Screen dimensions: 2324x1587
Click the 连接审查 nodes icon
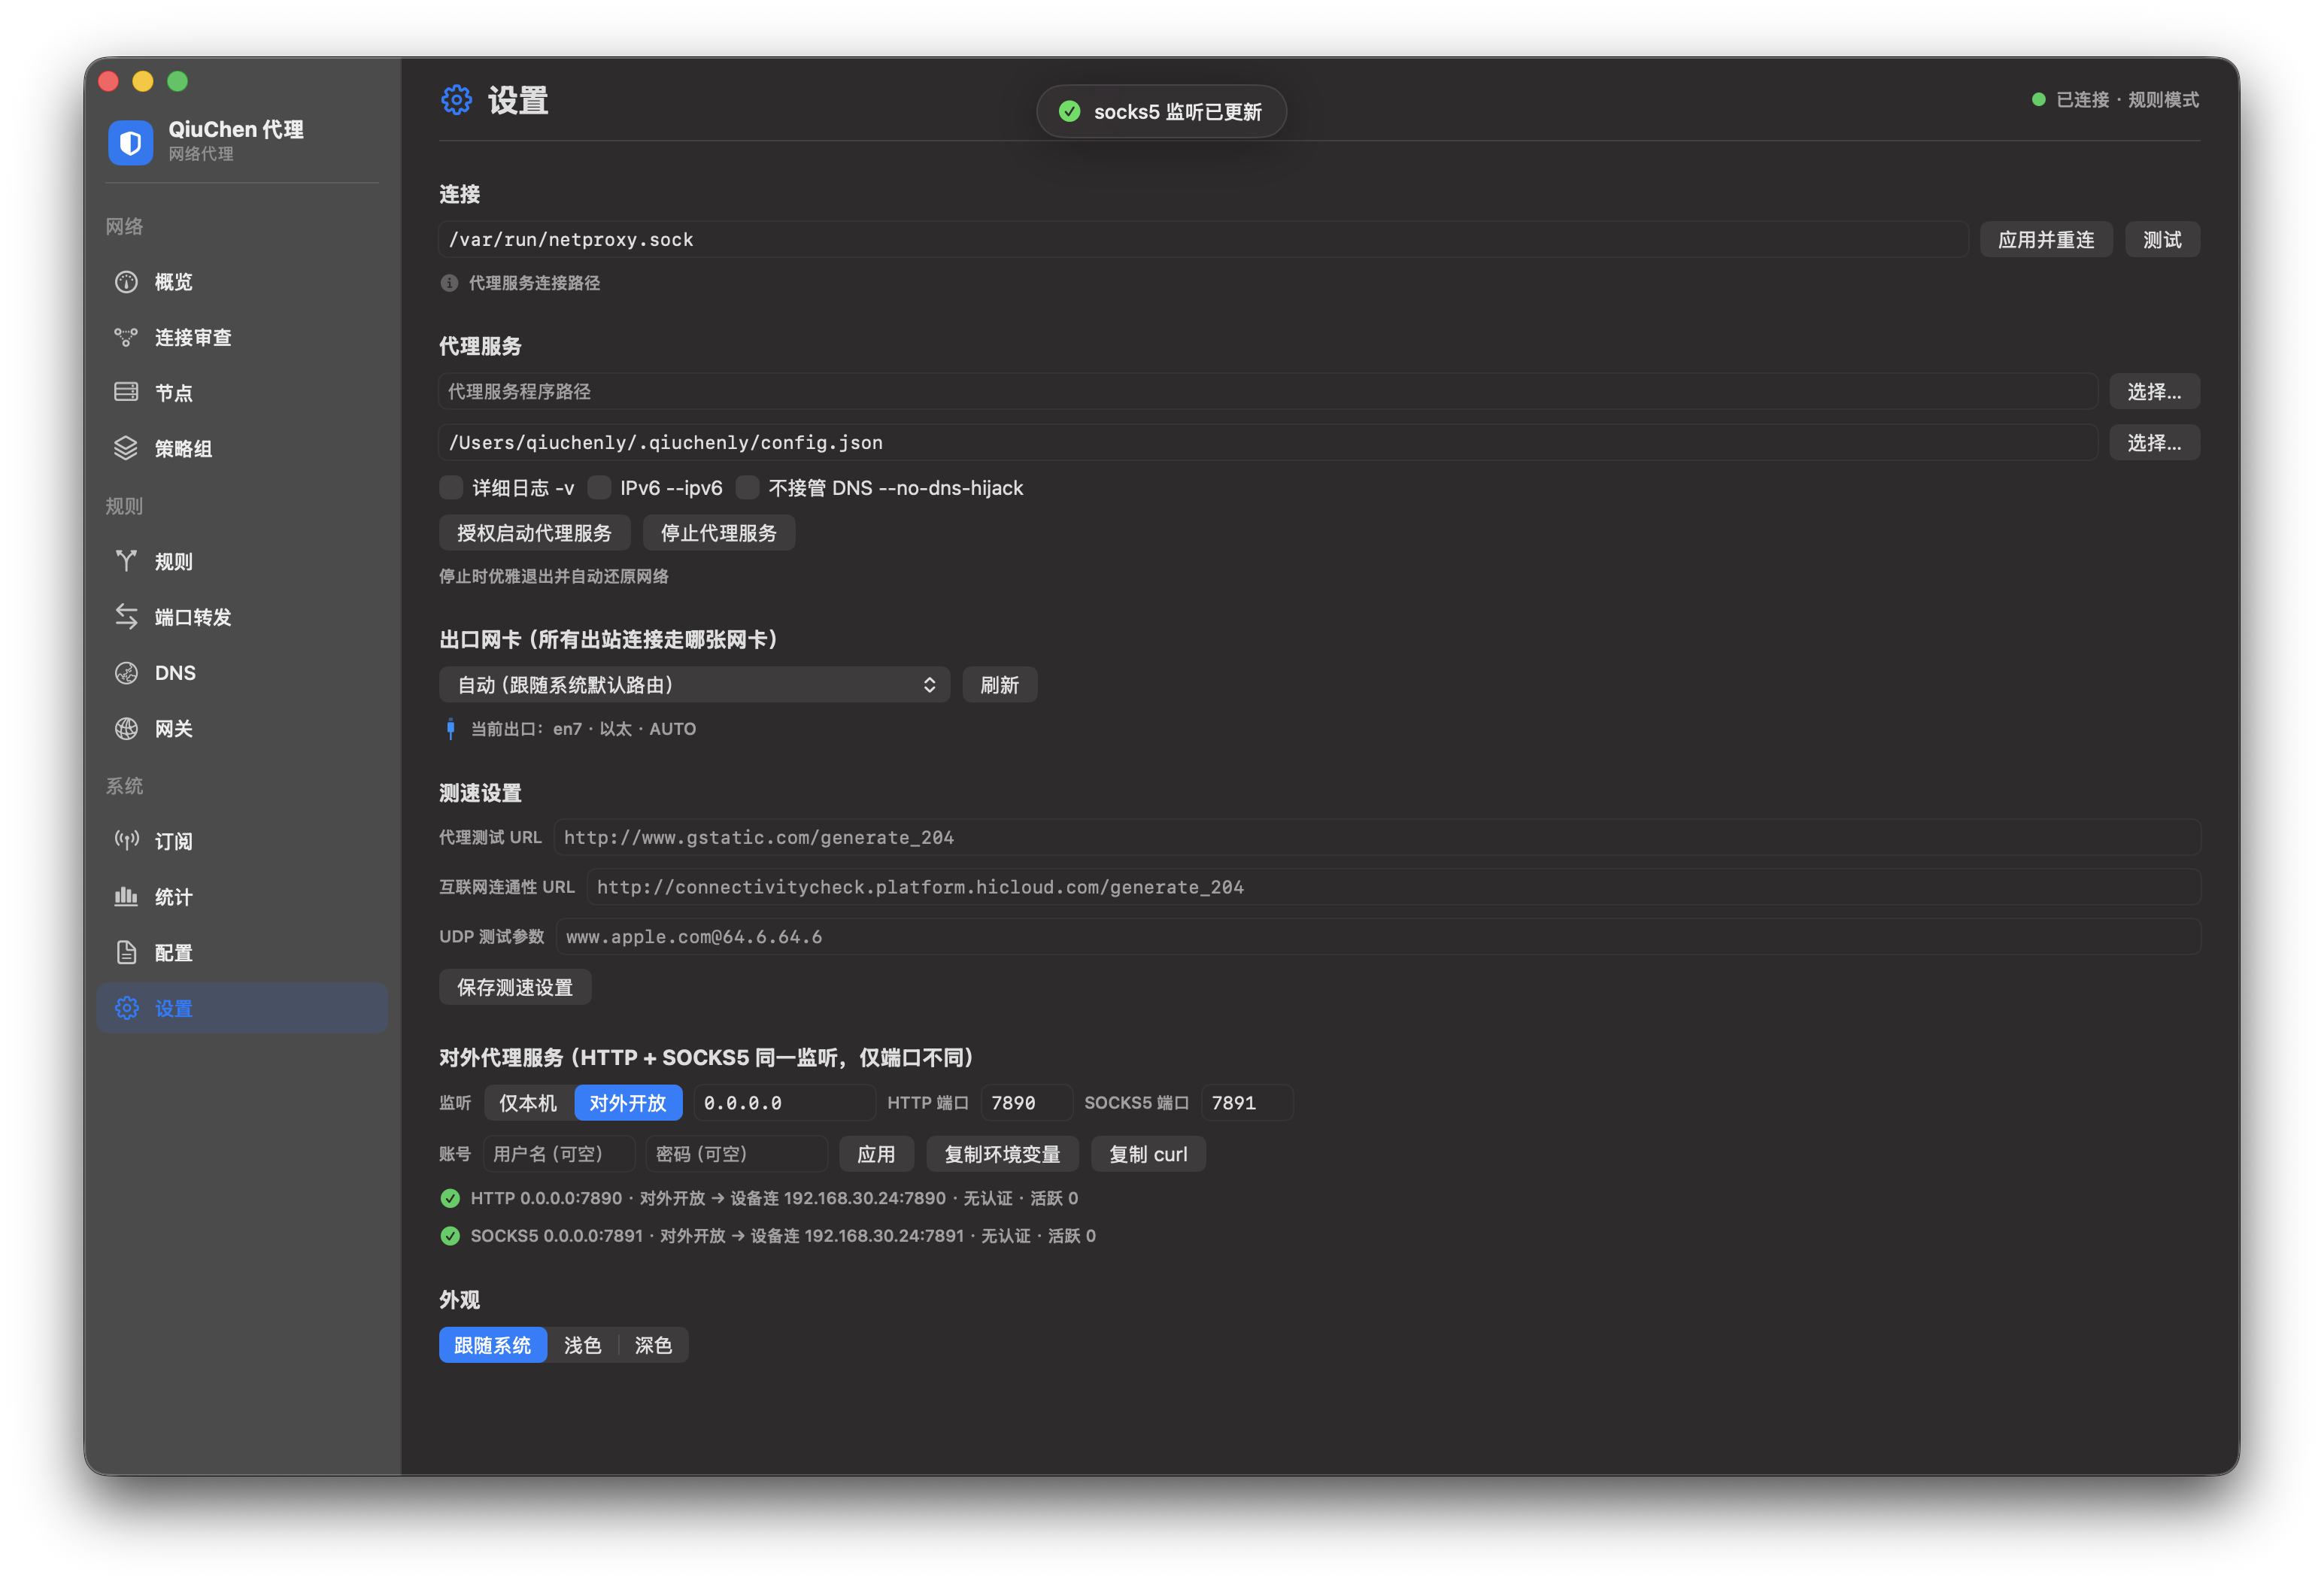126,338
